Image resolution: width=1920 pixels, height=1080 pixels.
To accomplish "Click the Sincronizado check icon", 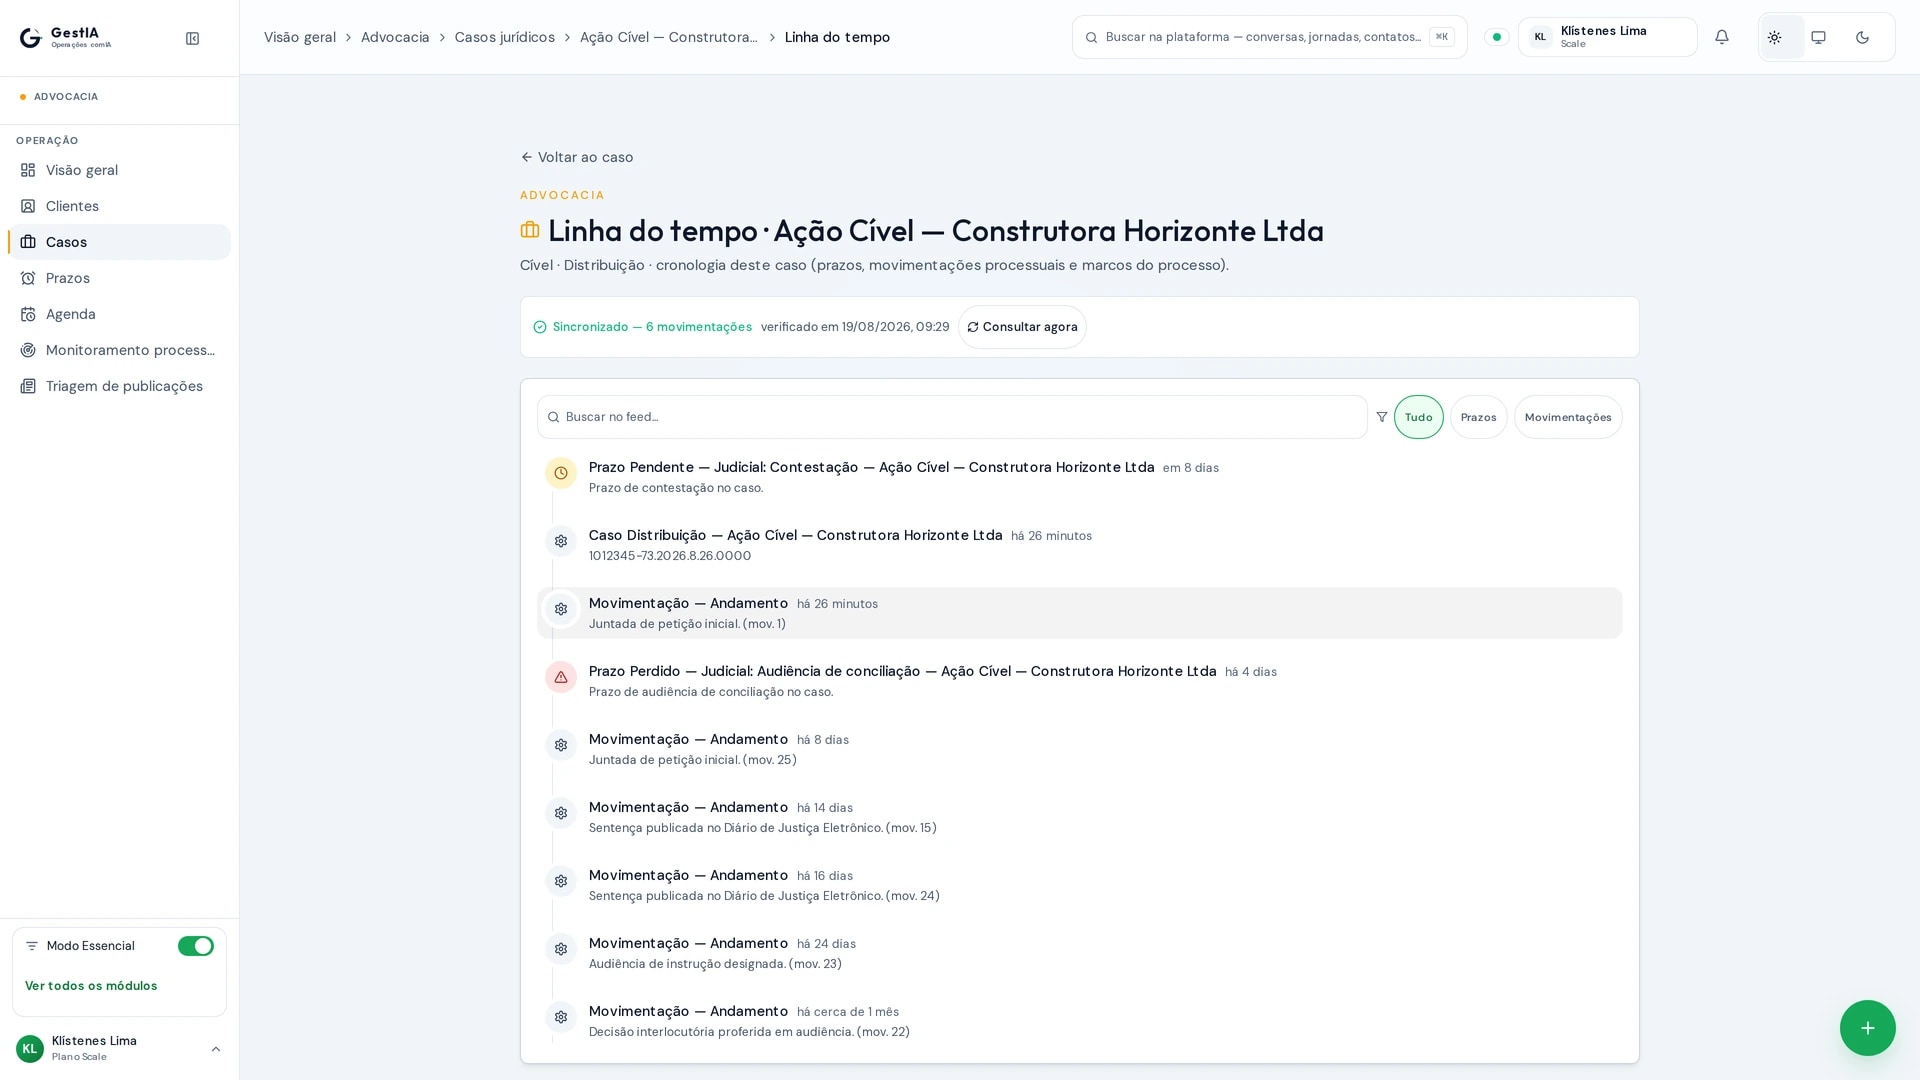I will [x=540, y=327].
